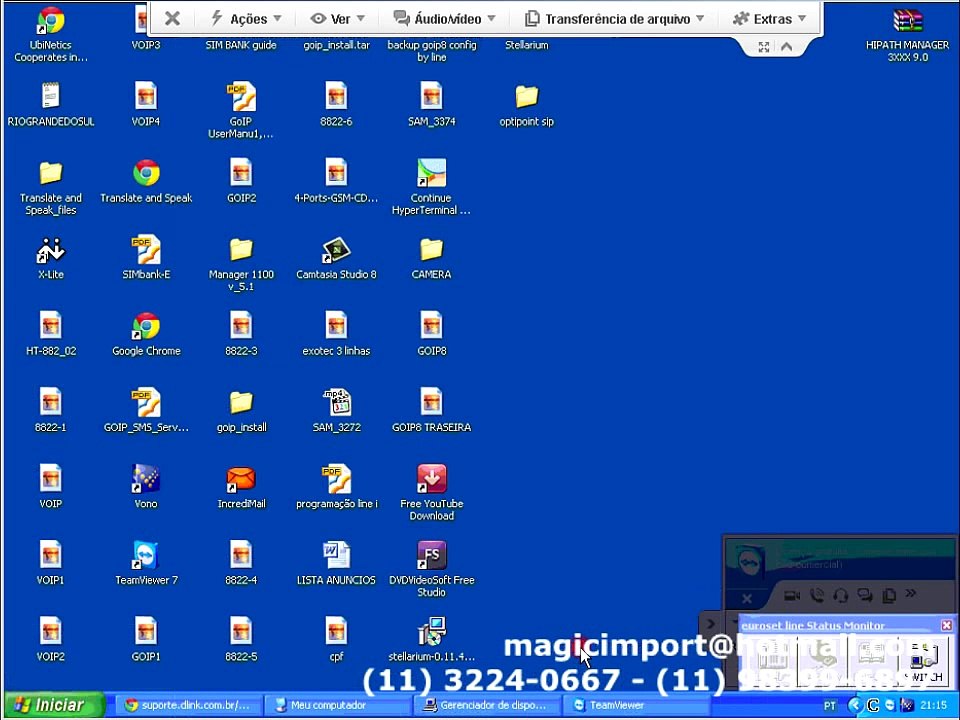Open the Stellarium desktop icon
Viewport: 960px width, 720px height.
pos(526,44)
